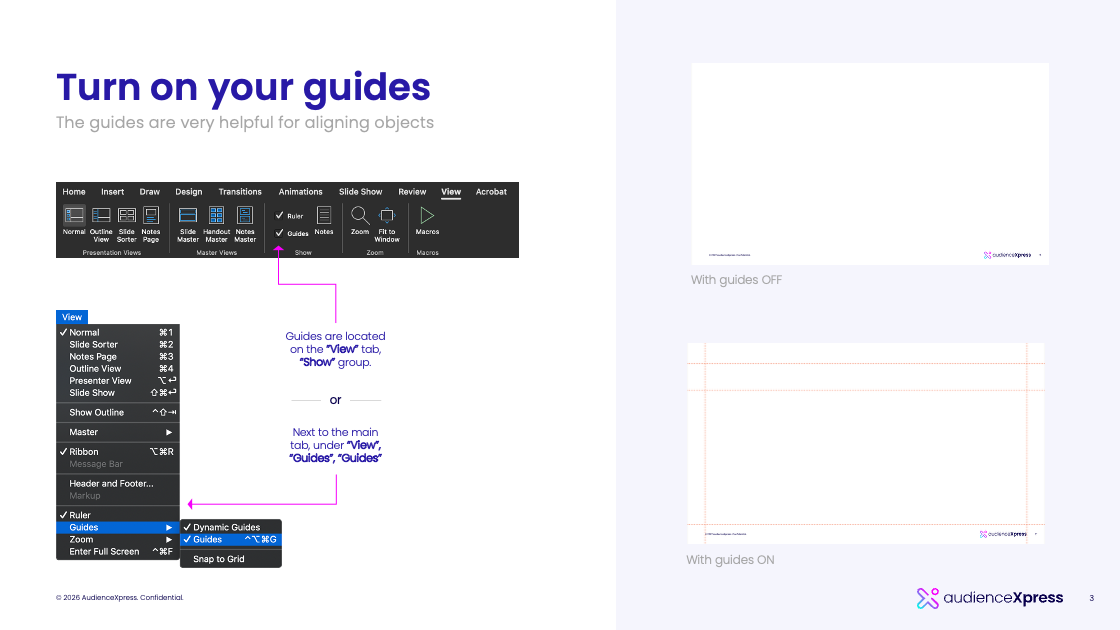Switch to Slide Sorter icon
Viewport: 1120px width, 630px height.
click(x=126, y=216)
